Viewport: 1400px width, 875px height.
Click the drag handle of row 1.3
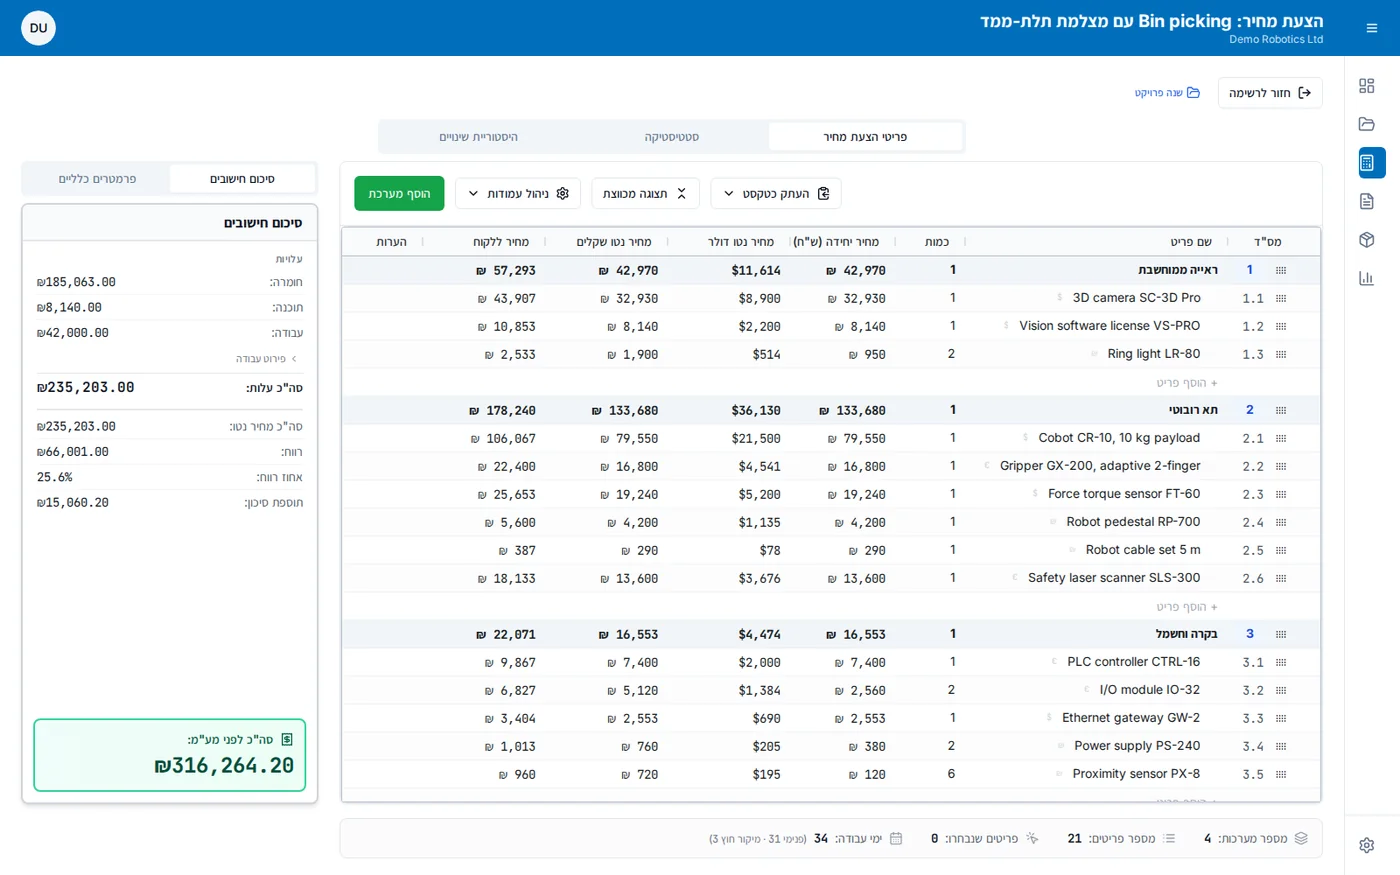pyautogui.click(x=1281, y=355)
